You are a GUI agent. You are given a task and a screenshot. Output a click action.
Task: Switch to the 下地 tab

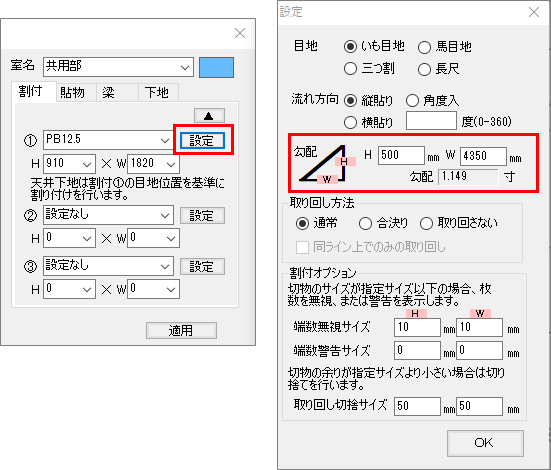(157, 92)
